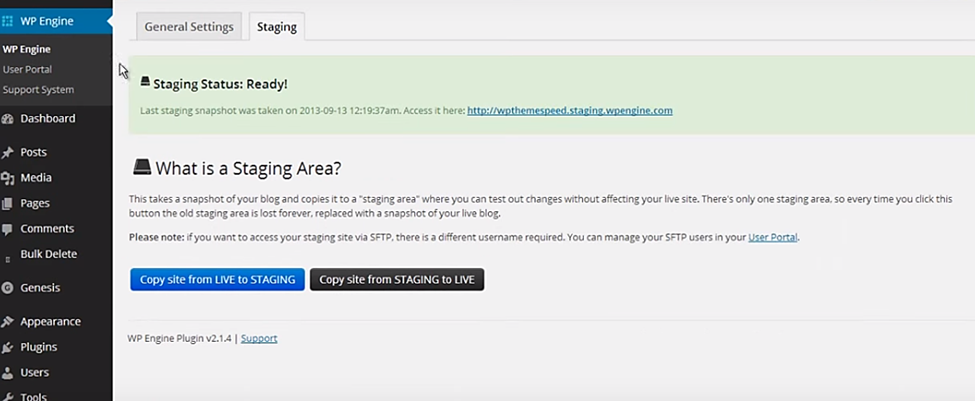The image size is (975, 401).
Task: Open the Pages menu label
Action: [35, 203]
